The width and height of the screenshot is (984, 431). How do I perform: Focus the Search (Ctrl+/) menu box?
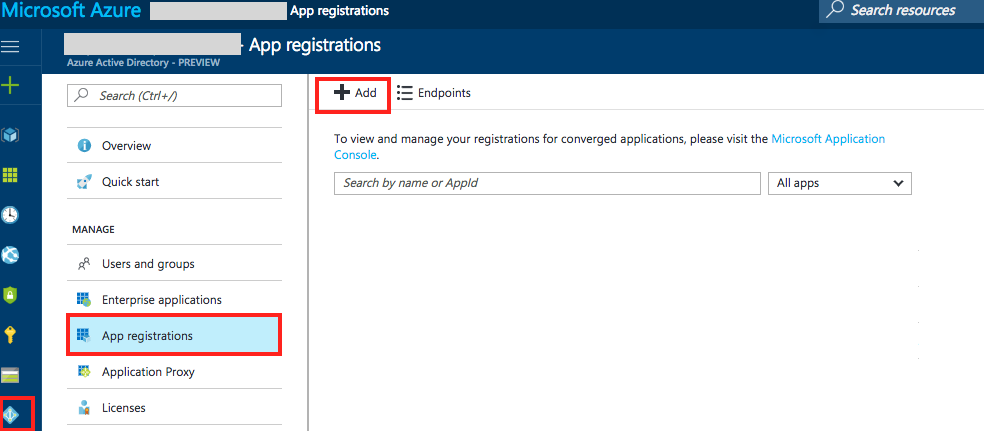point(174,95)
